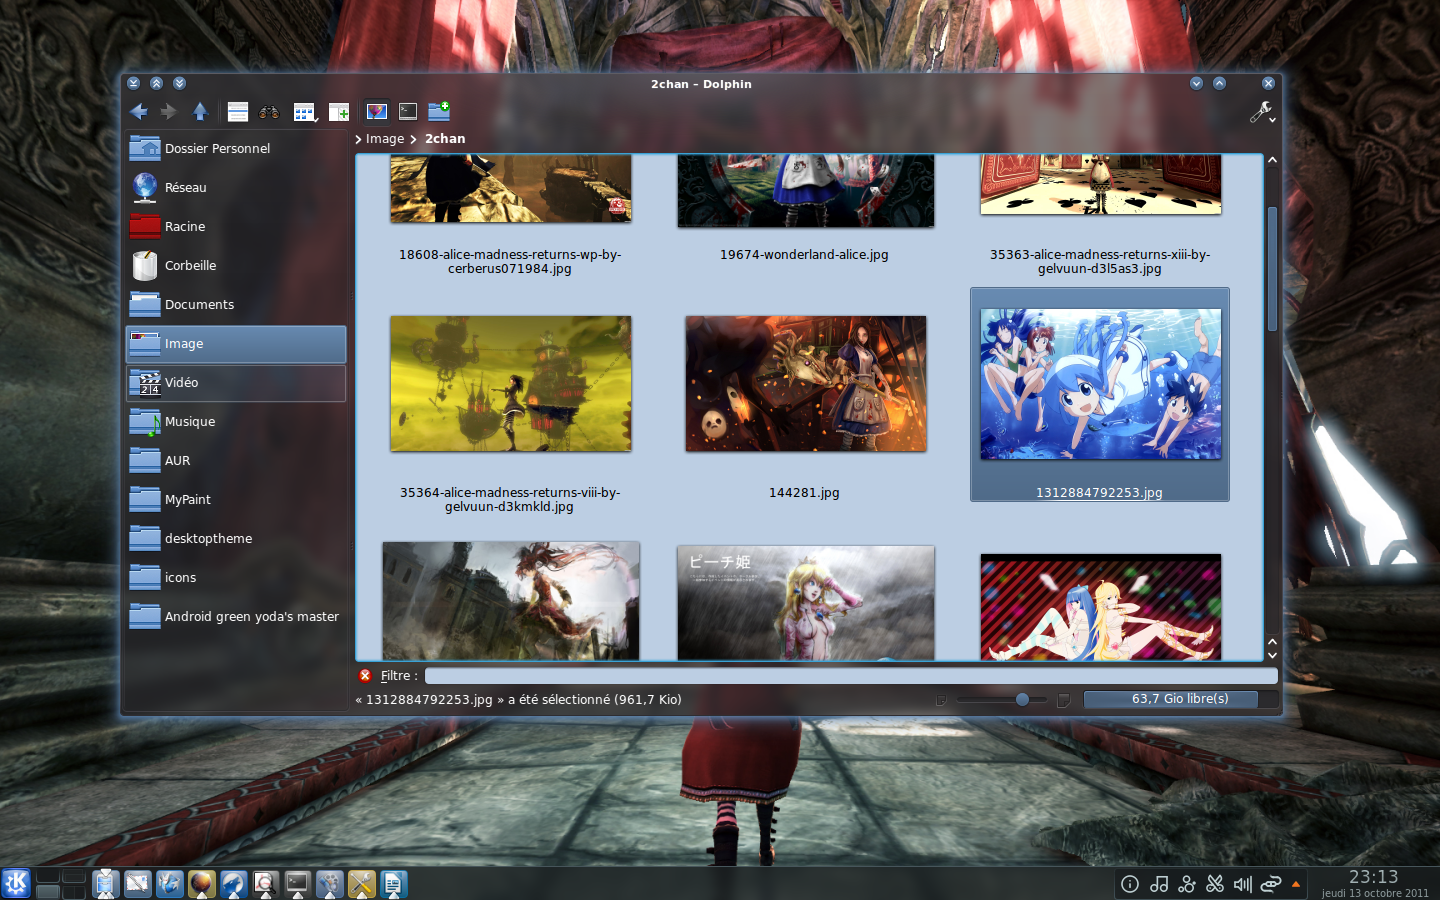Expand the arrow before 2chan breadcrumb

click(413, 139)
